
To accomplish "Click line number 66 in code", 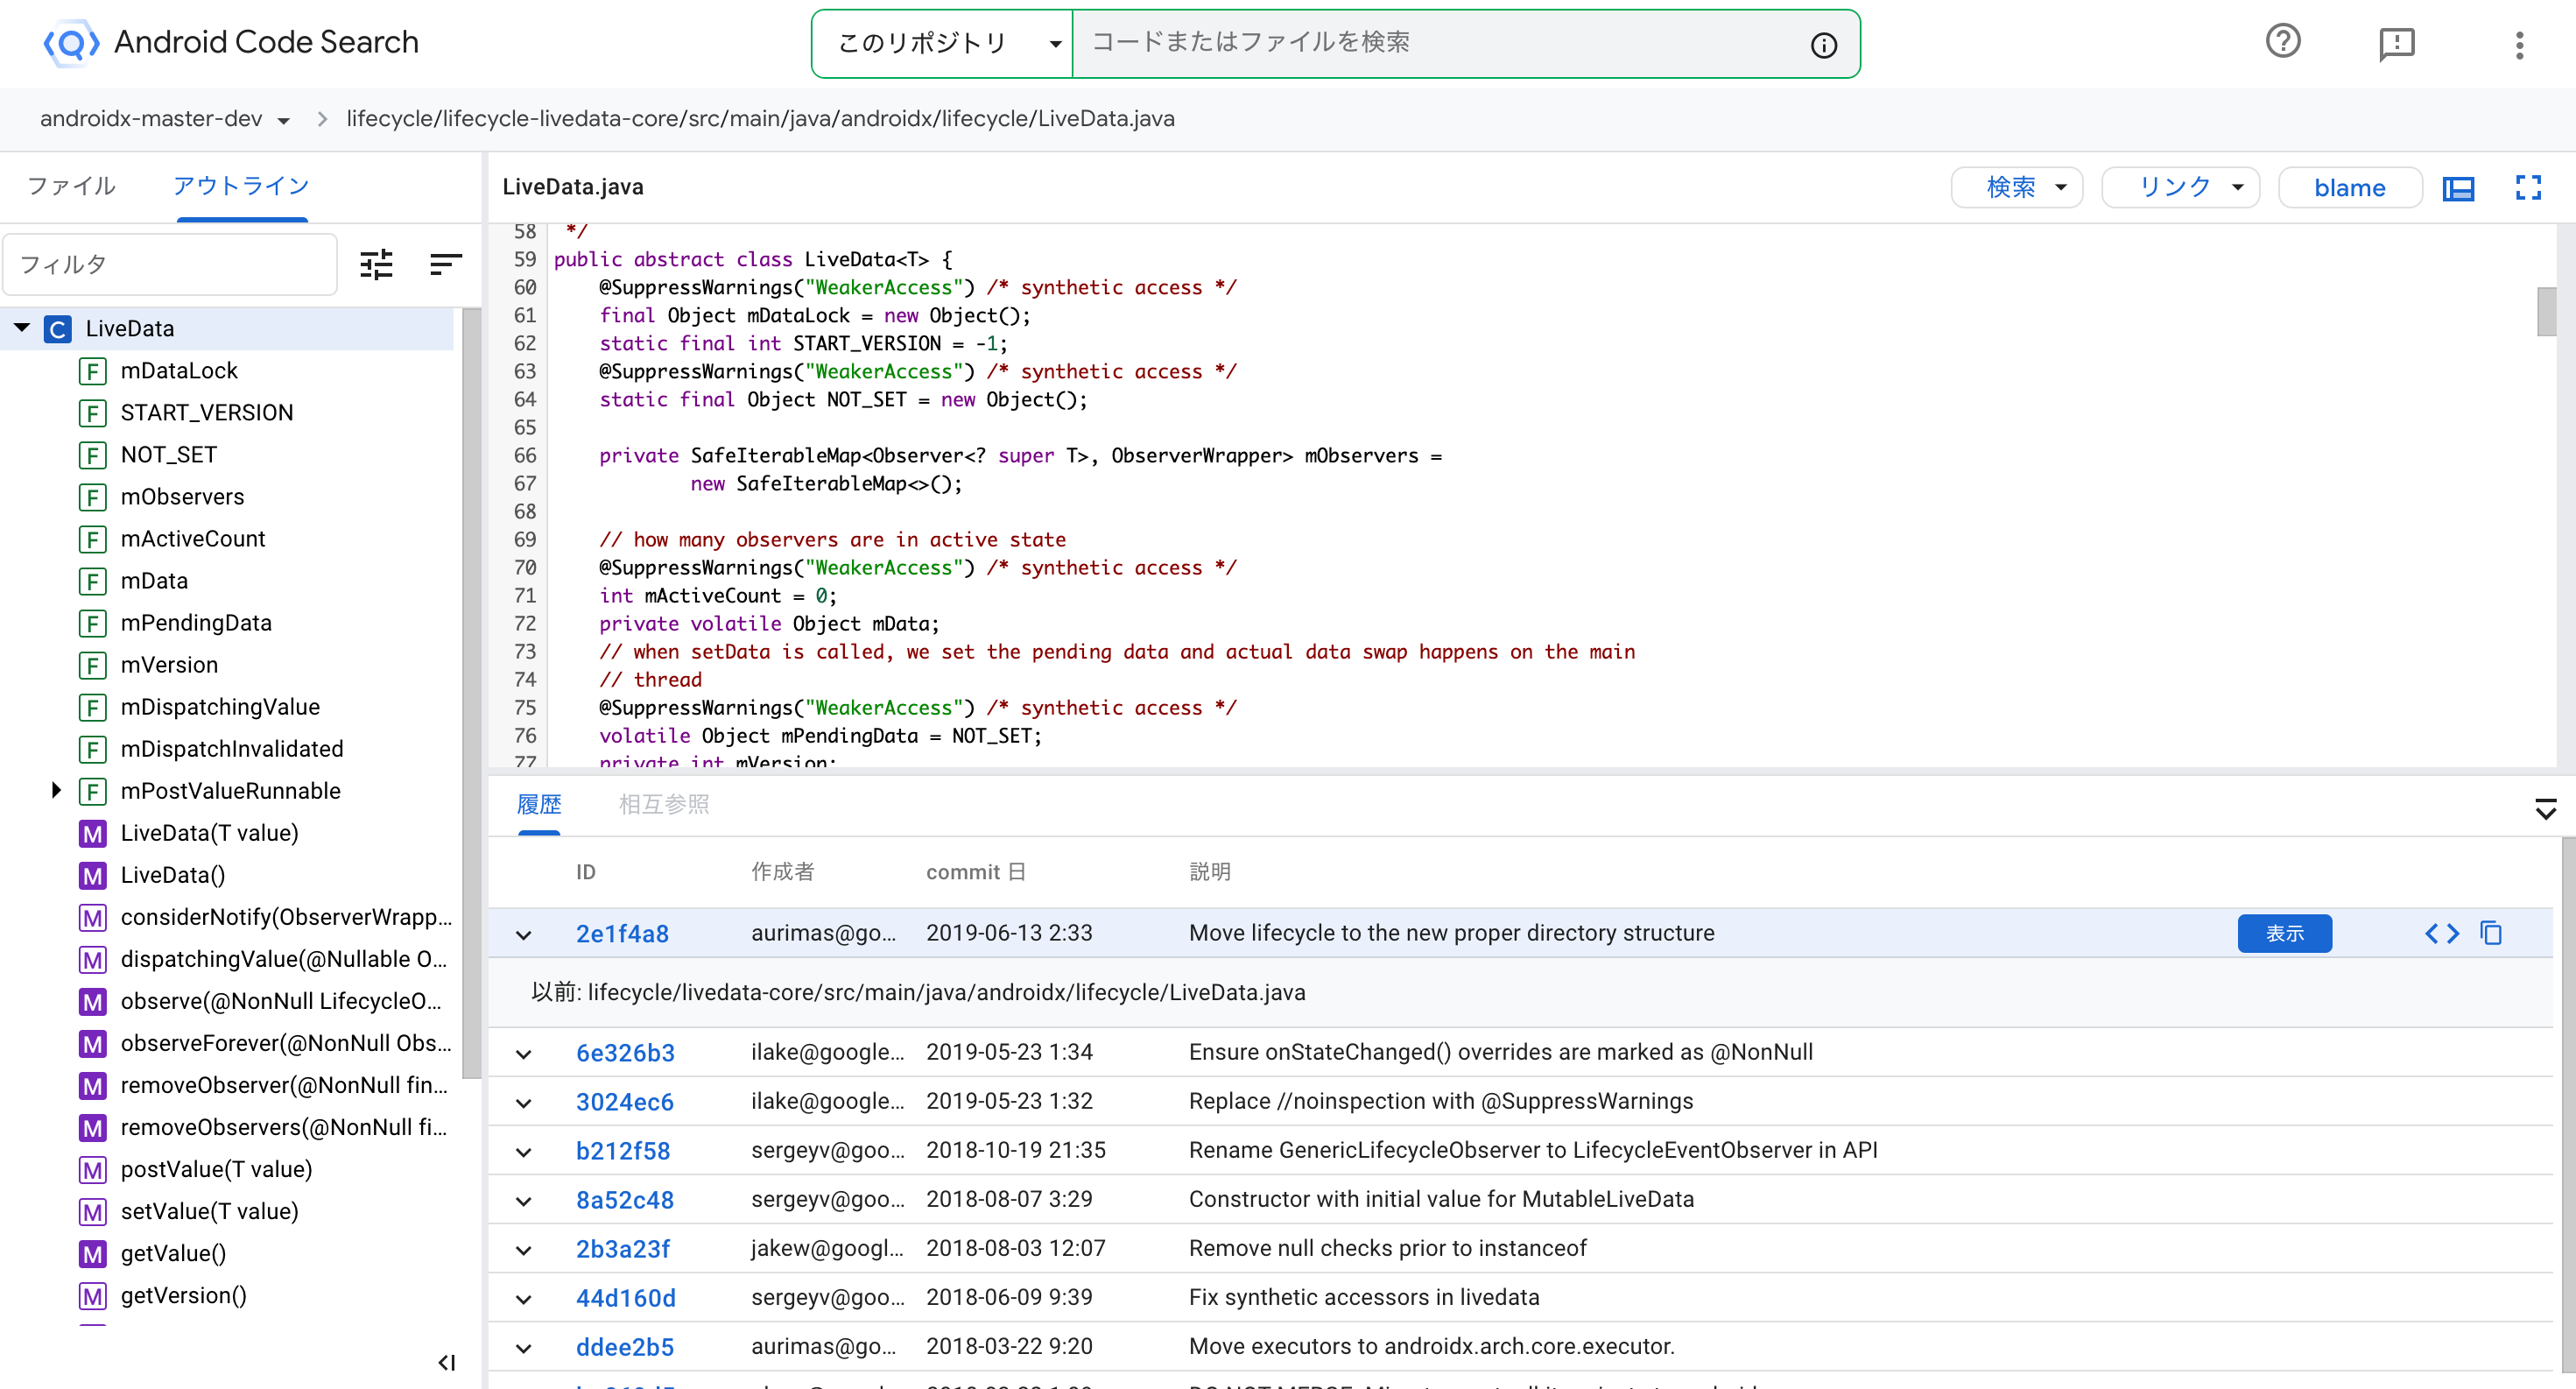I will (x=525, y=456).
